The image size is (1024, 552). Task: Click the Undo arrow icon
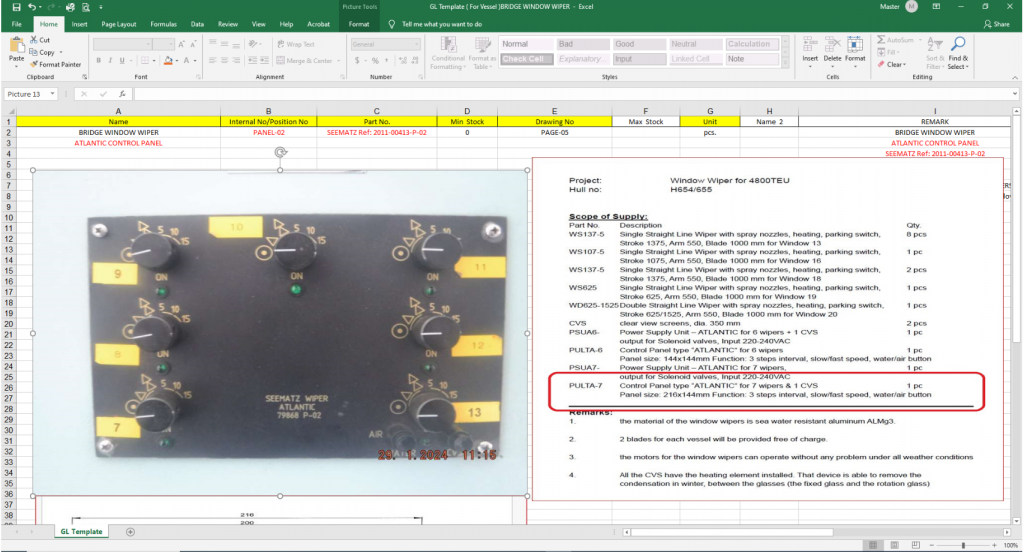pyautogui.click(x=31, y=7)
